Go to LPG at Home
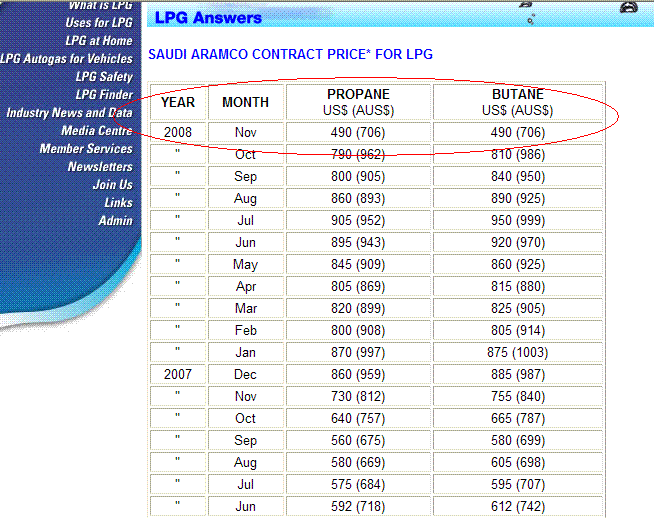The image size is (654, 518). 98,41
